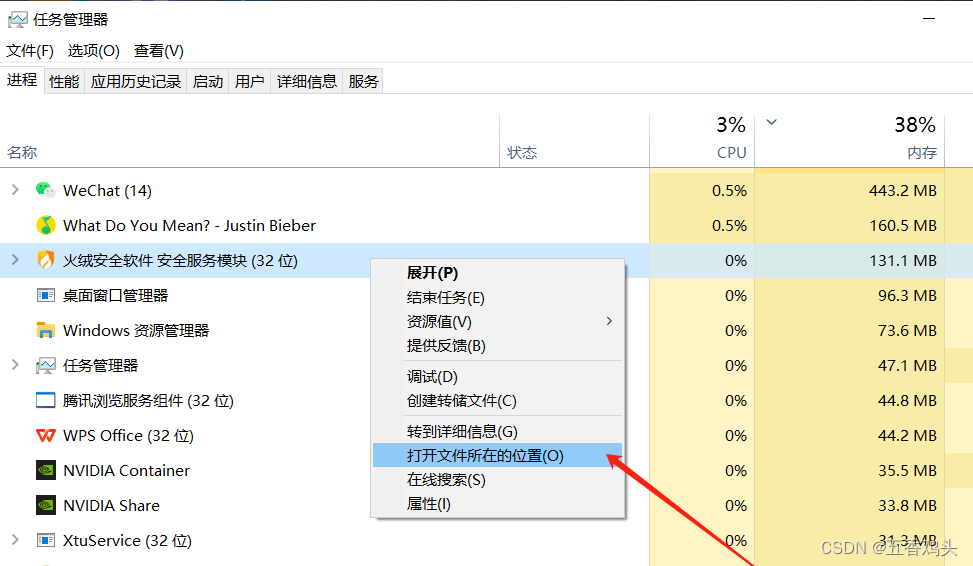Choose 打开文件所在的位置(O) in the context menu
Viewport: 973px width, 566px height.
coord(498,456)
